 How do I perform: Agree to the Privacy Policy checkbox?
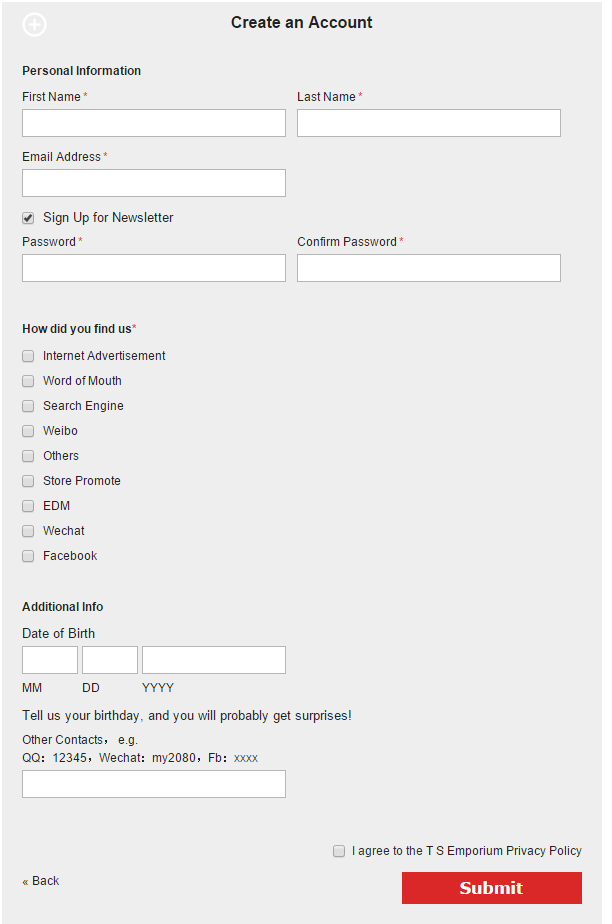[339, 851]
